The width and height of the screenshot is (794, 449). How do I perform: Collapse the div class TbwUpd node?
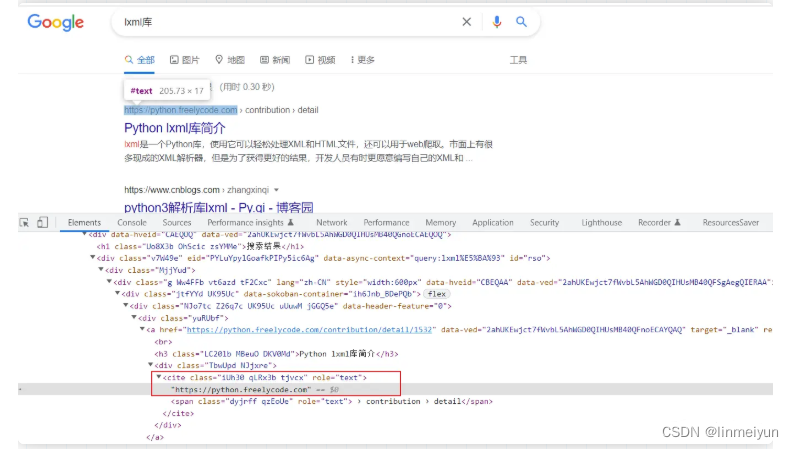150,365
